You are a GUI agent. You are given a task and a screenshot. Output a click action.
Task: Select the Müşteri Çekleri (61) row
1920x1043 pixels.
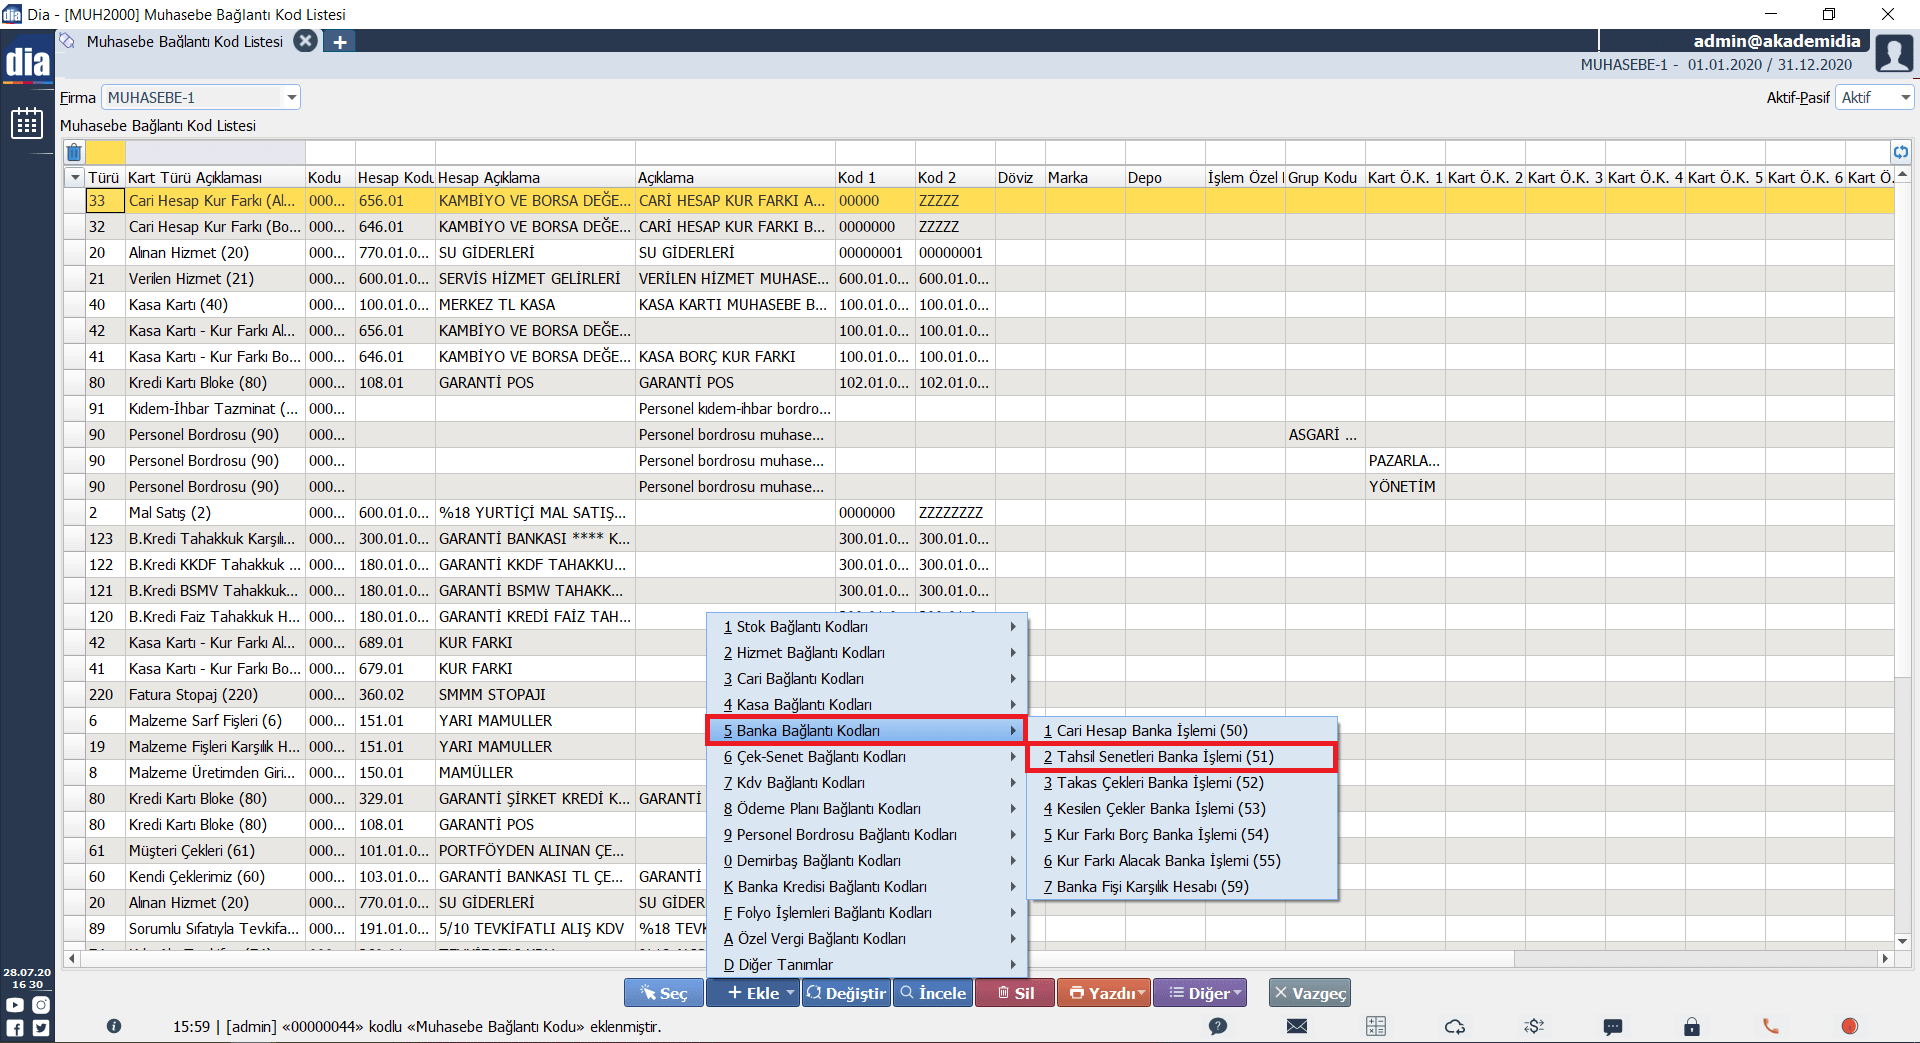pyautogui.click(x=978, y=851)
